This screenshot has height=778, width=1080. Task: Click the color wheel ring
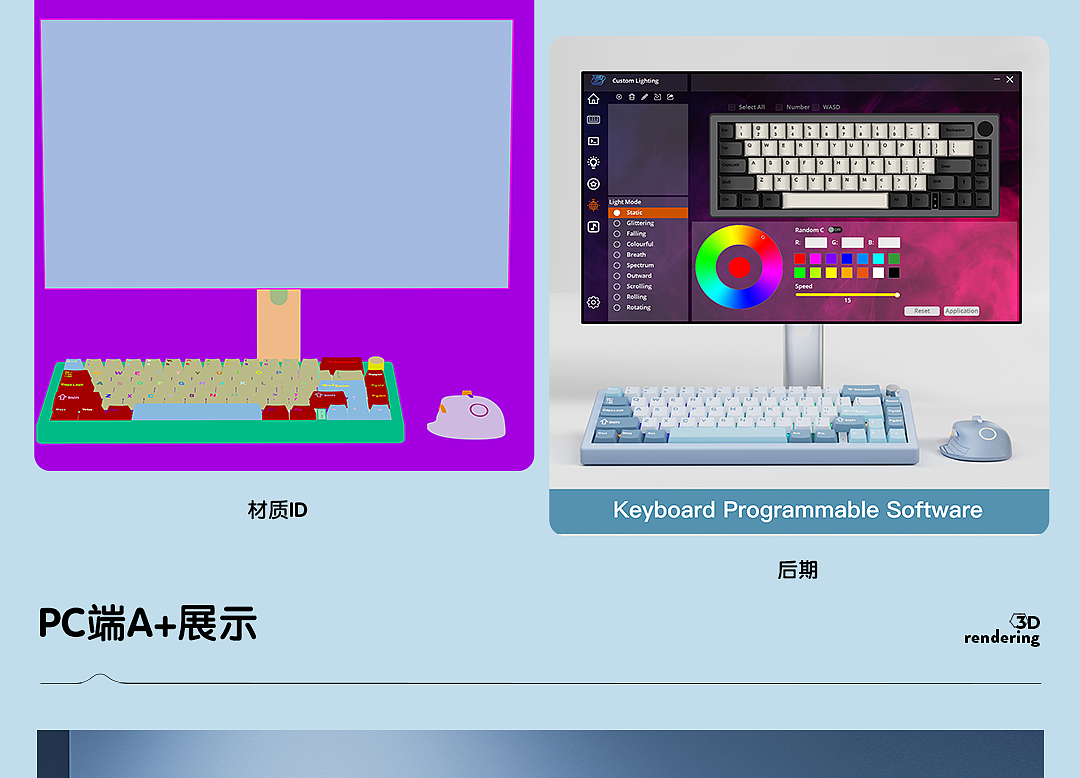click(x=705, y=267)
